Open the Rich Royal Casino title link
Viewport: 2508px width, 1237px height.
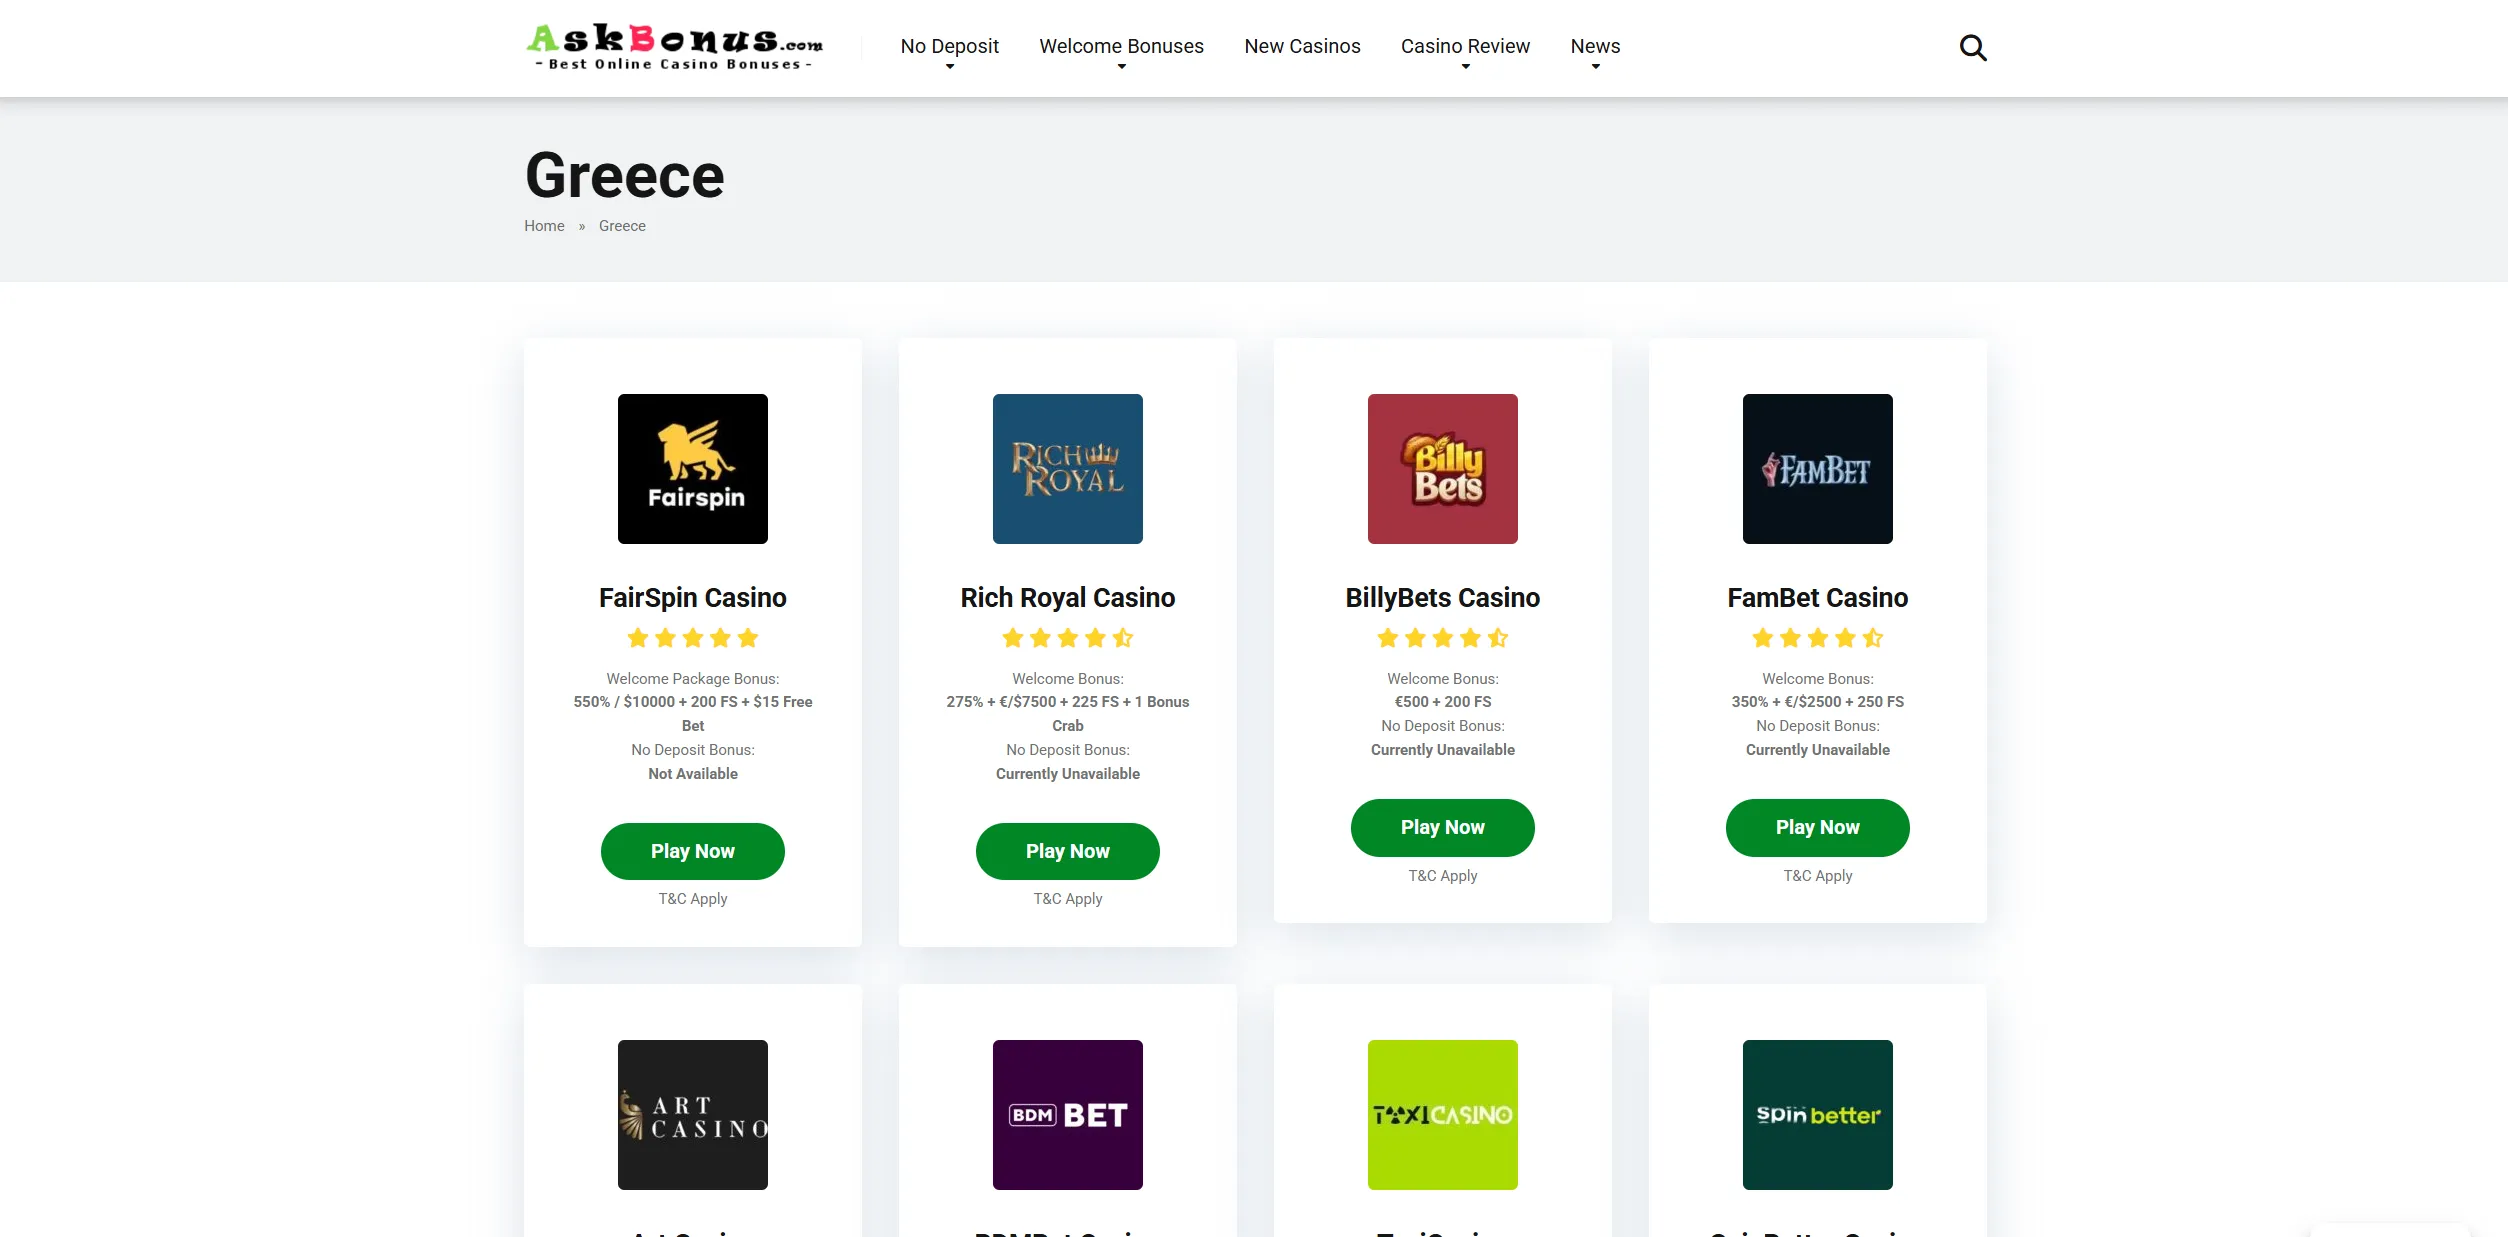(1068, 598)
